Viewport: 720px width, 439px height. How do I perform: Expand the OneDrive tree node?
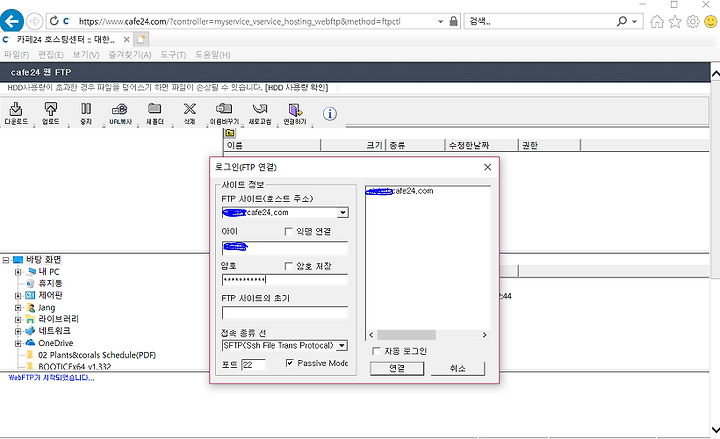pos(18,343)
